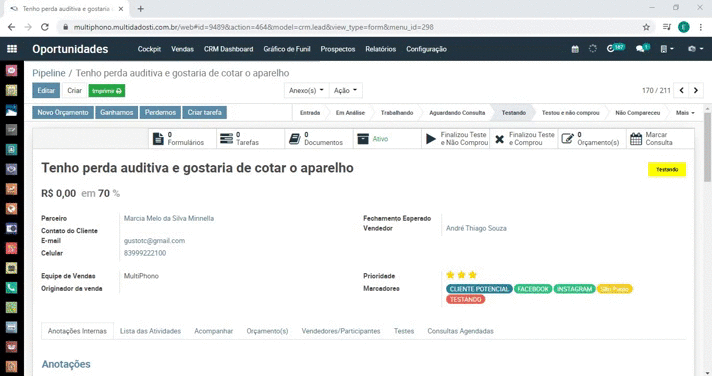Open the Relatórios menu
This screenshot has height=376, width=712.
(x=381, y=49)
